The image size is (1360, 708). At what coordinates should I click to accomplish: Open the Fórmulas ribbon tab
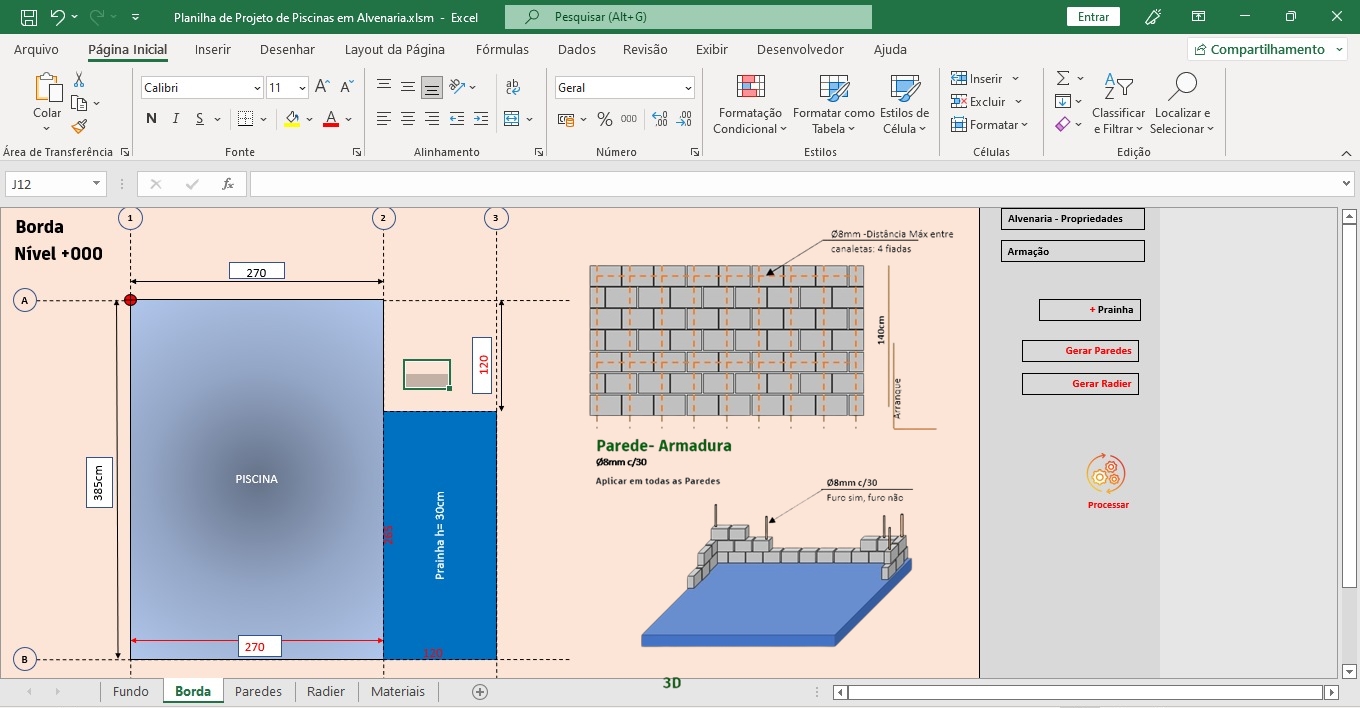pyautogui.click(x=502, y=49)
